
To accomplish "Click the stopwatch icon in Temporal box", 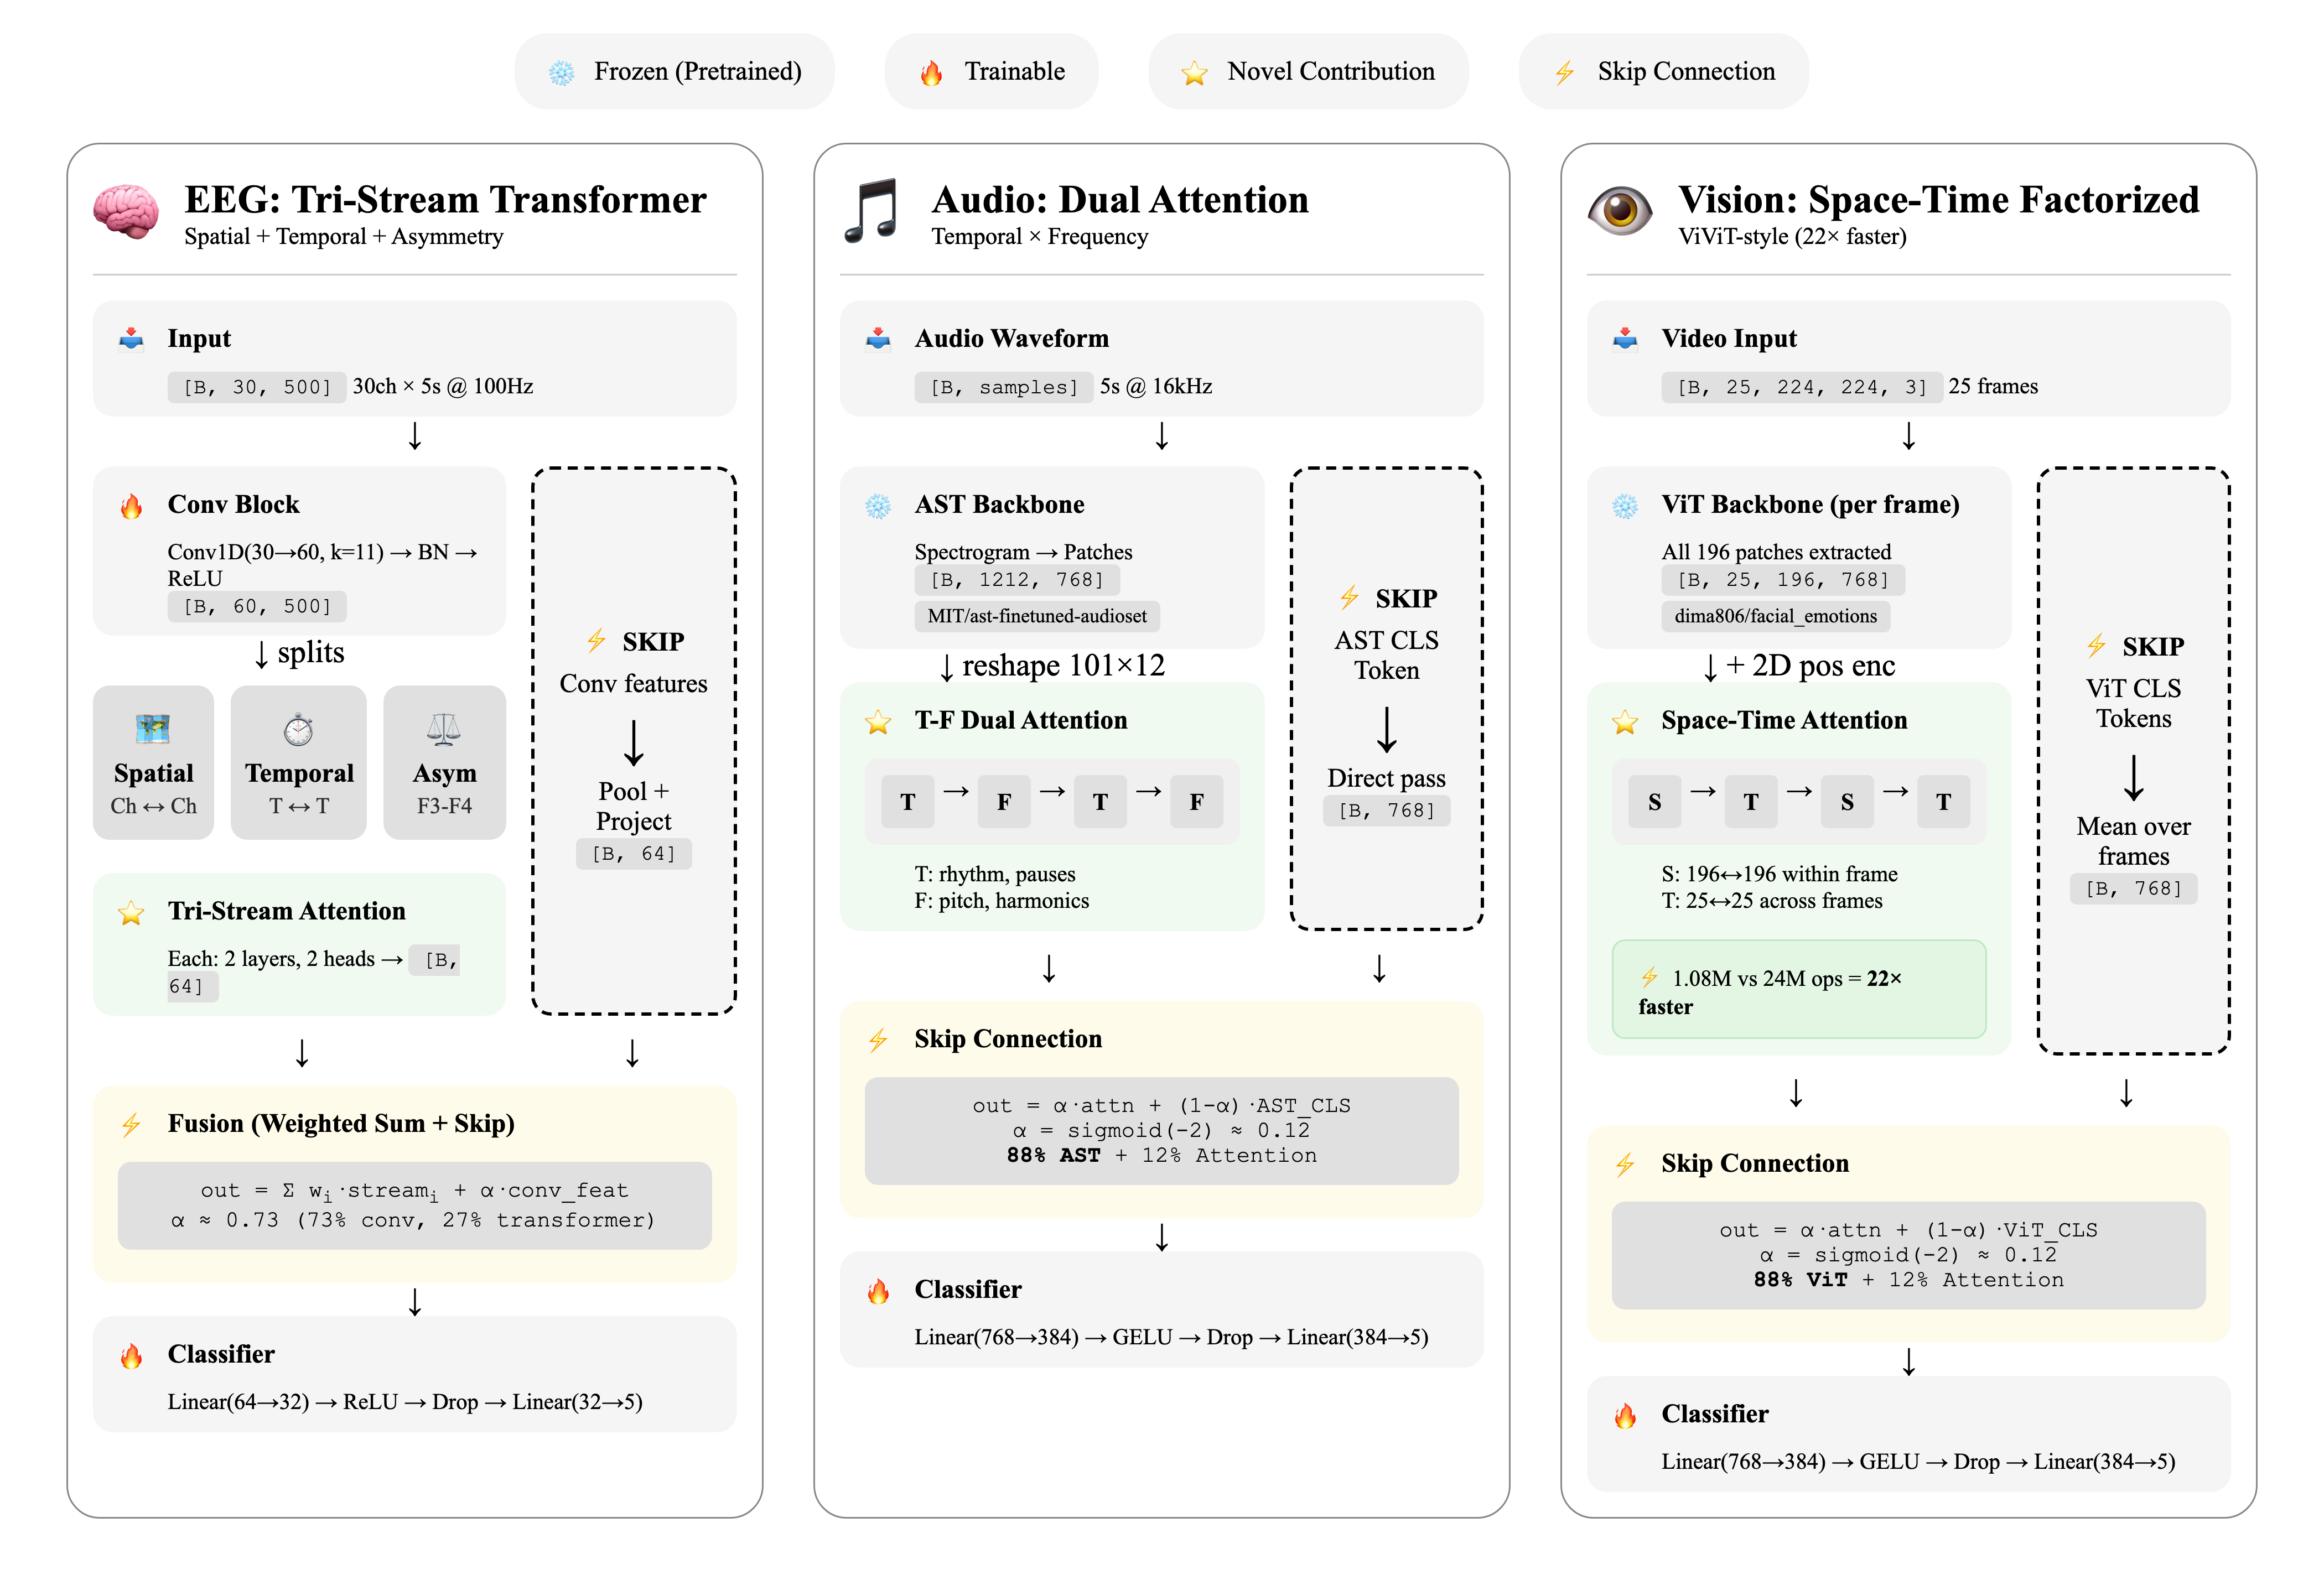I will coord(298,730).
